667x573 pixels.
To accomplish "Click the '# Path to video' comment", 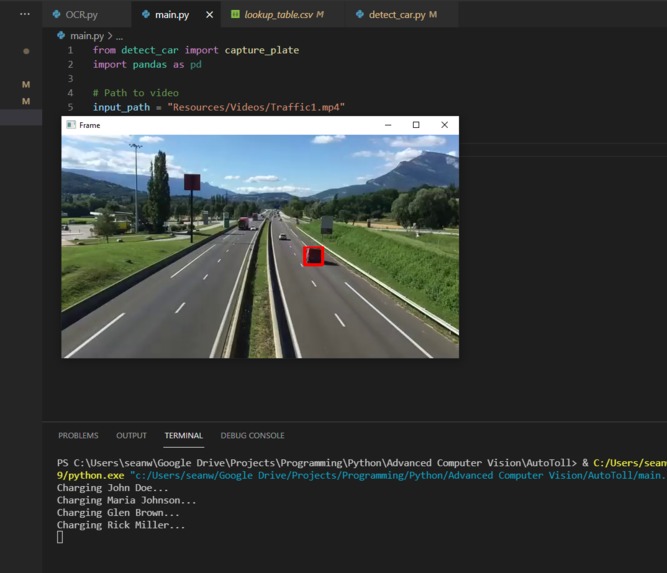I will coord(136,93).
